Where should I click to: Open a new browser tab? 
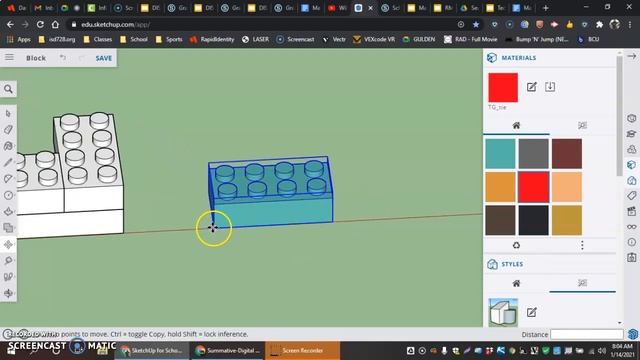[545, 8]
